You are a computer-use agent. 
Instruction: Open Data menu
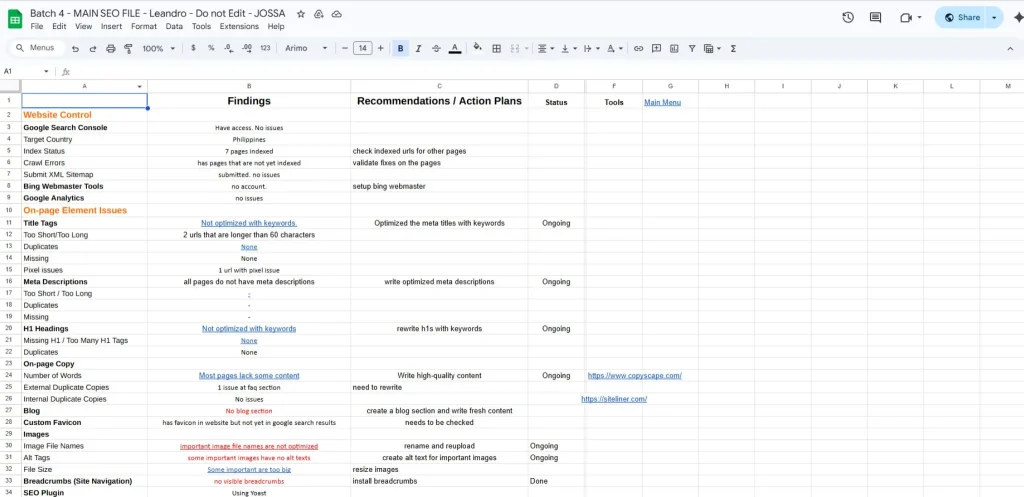pyautogui.click(x=174, y=27)
